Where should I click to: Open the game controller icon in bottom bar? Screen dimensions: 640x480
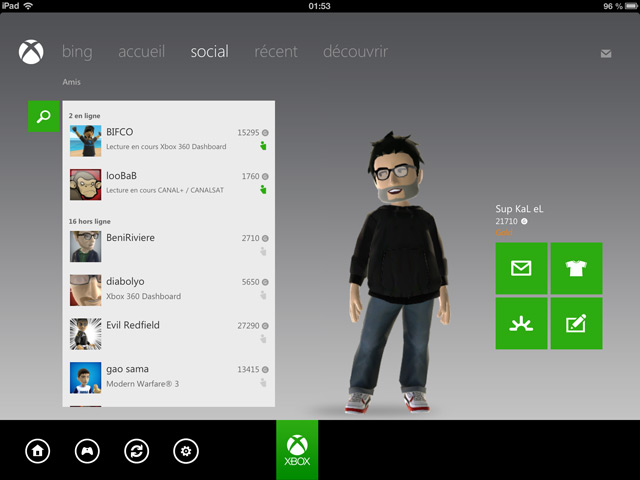pyautogui.click(x=88, y=451)
